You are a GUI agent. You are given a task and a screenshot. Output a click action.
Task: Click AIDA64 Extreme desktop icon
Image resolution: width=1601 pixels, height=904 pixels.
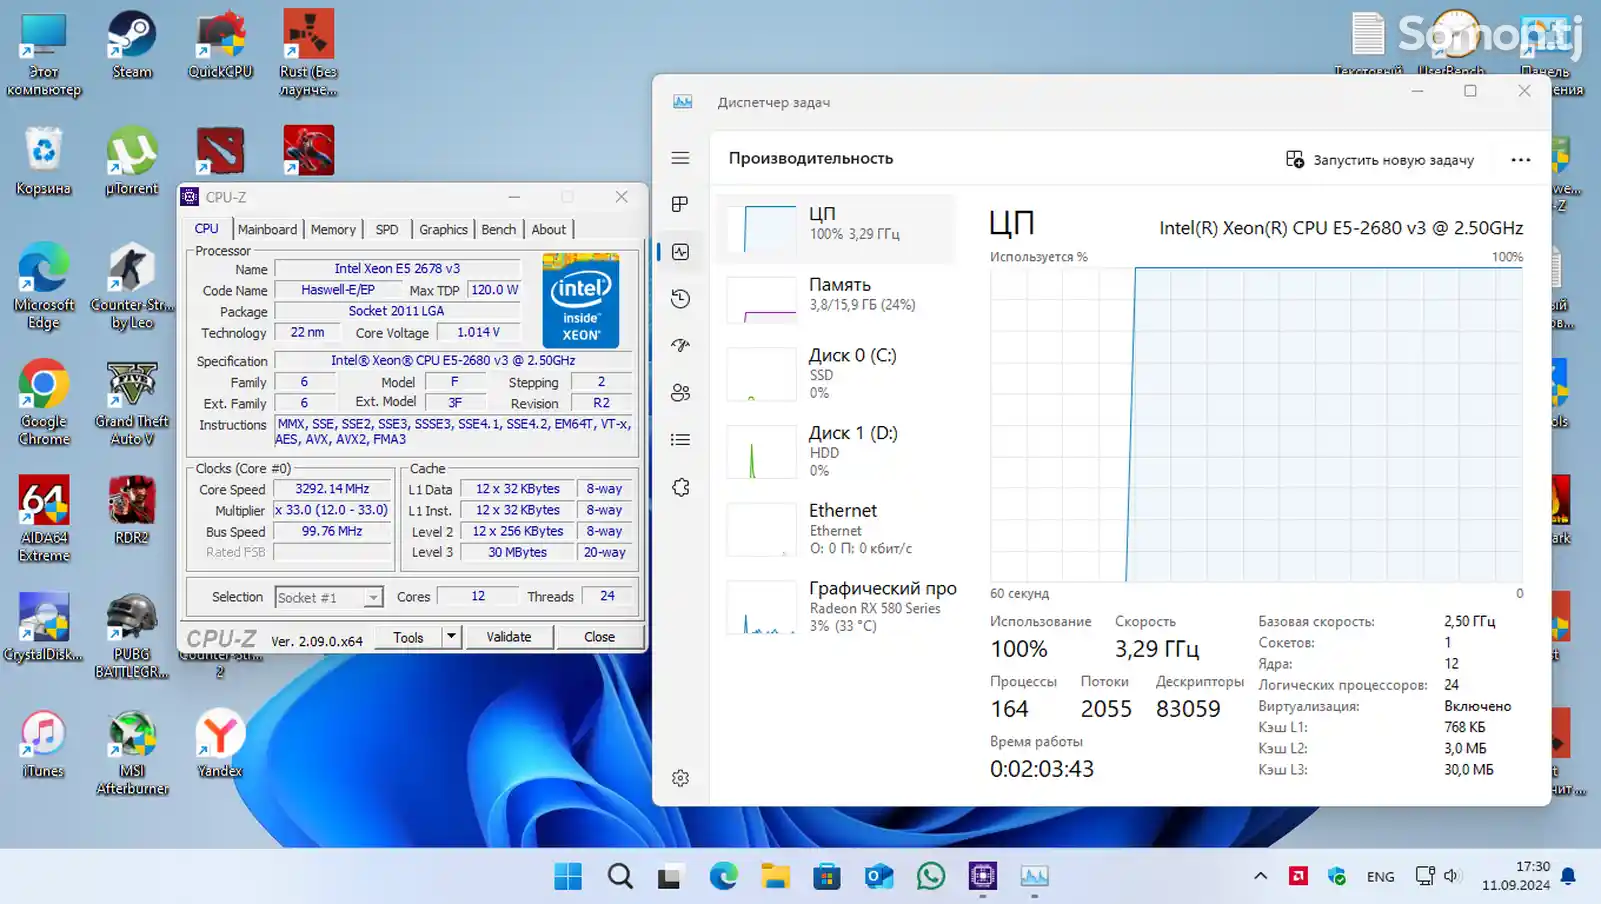(x=44, y=519)
